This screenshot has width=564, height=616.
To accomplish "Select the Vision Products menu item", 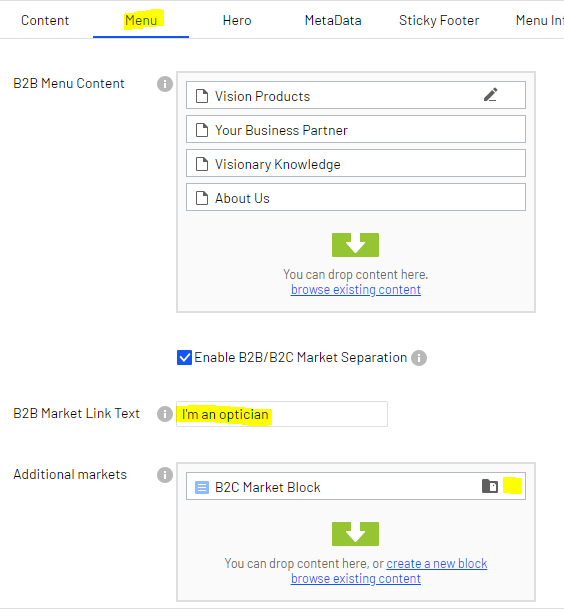I will [356, 95].
